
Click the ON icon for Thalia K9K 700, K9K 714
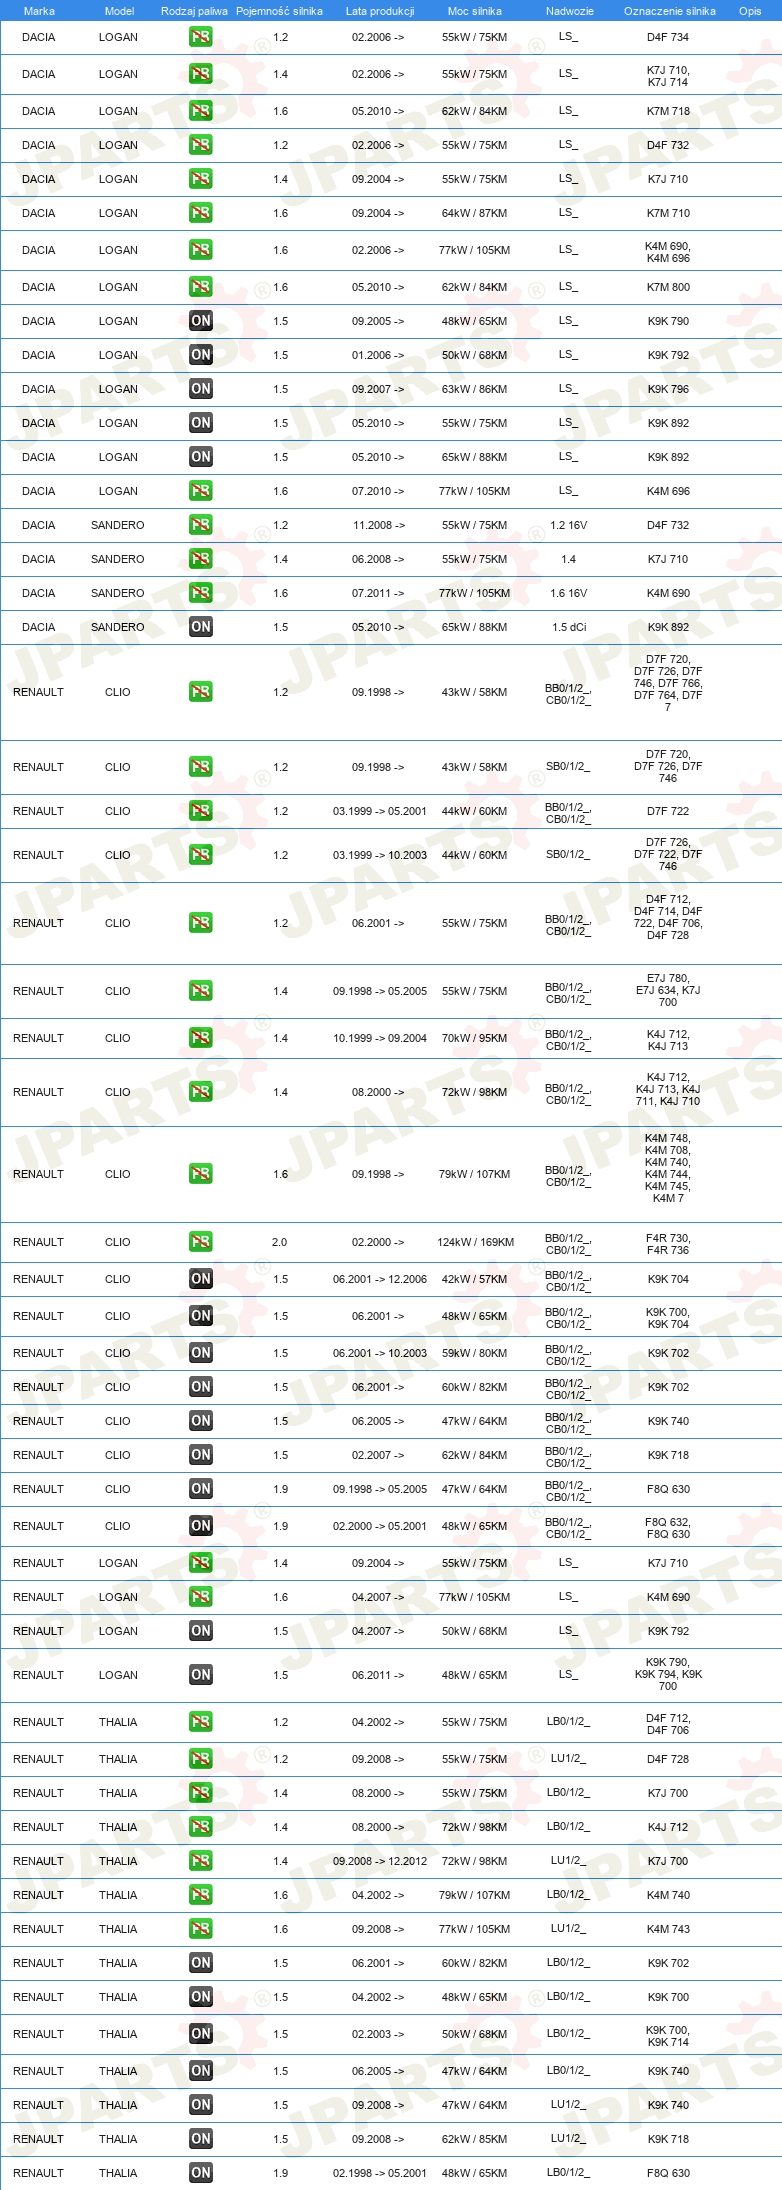200,2034
